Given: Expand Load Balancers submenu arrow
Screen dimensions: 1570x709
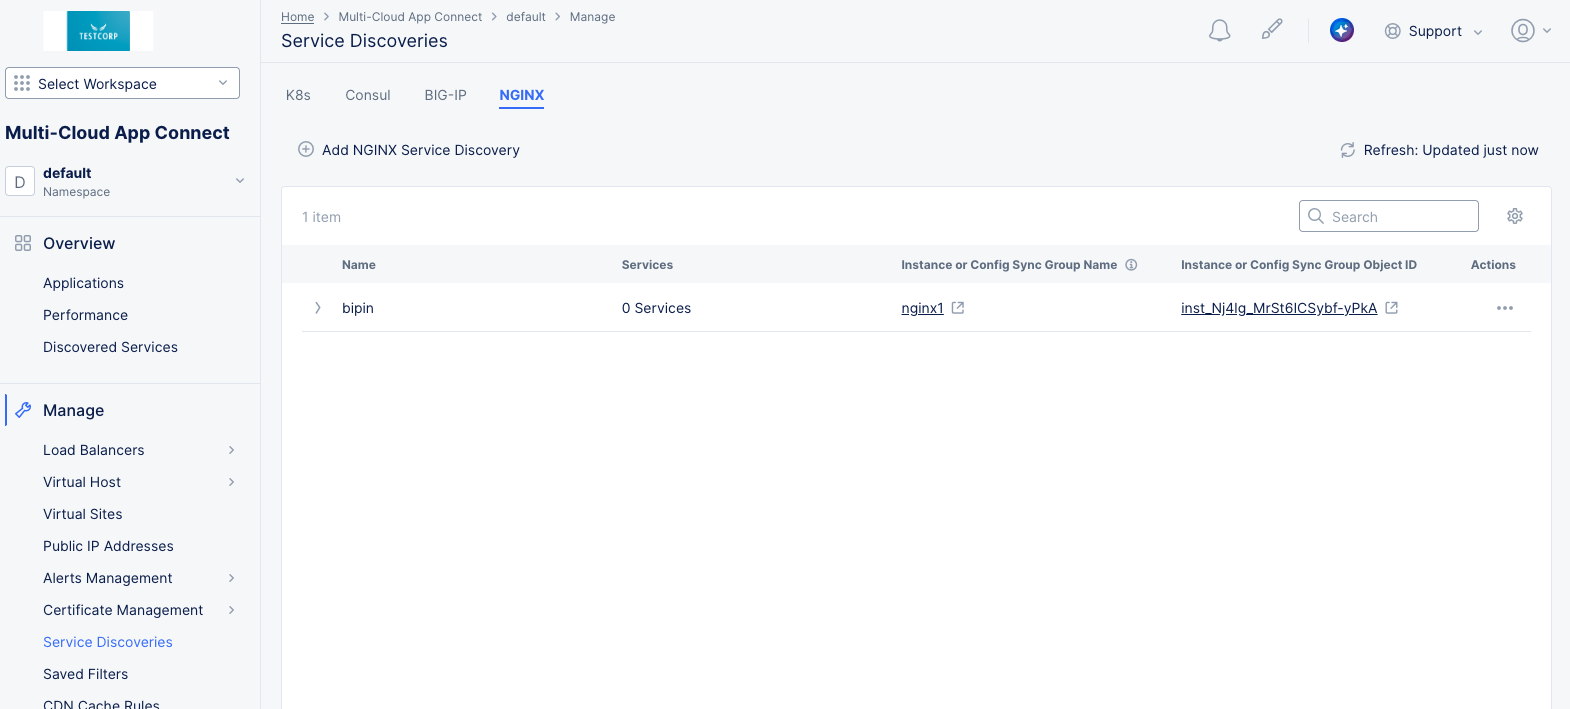Looking at the screenshot, I should (x=232, y=450).
